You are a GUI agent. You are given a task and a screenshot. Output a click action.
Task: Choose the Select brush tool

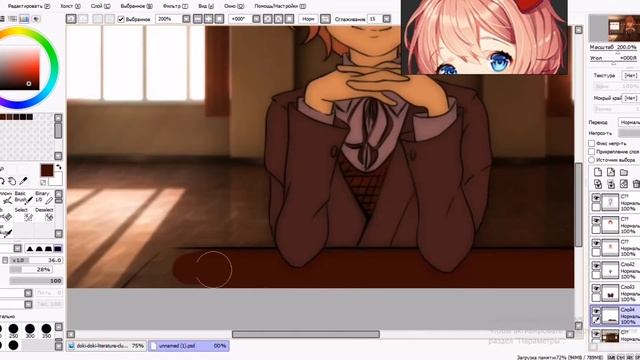(23, 214)
